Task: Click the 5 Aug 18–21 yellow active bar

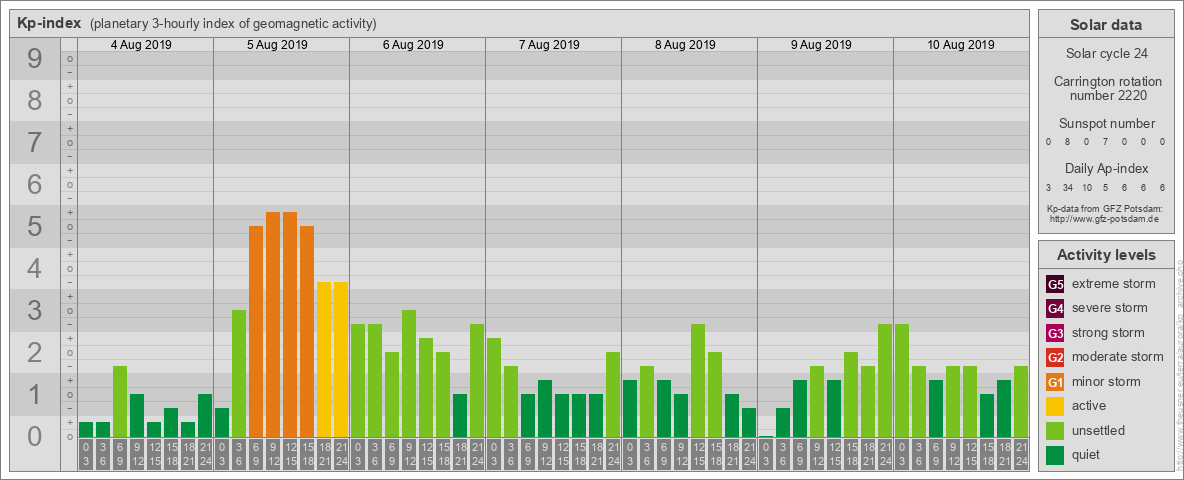Action: [x=324, y=359]
